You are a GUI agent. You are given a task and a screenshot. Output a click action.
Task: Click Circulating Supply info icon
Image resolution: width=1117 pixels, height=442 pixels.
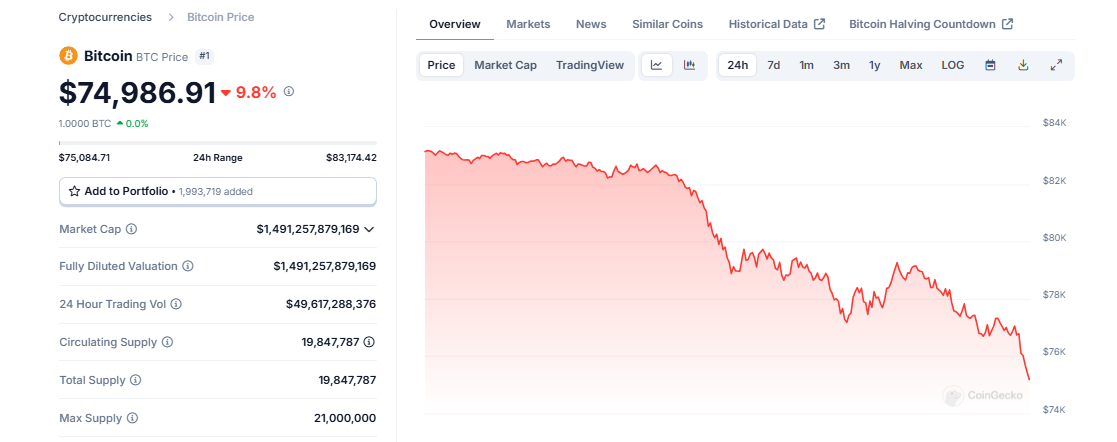pyautogui.click(x=167, y=342)
